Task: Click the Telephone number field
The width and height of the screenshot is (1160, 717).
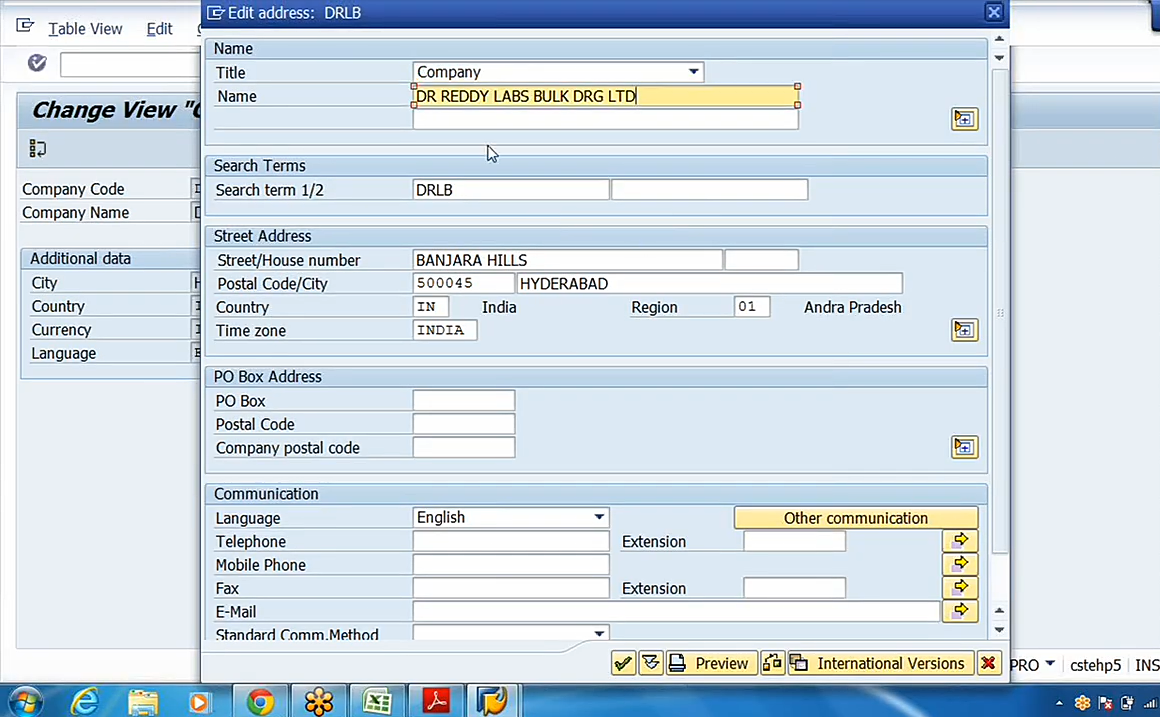Action: (510, 541)
